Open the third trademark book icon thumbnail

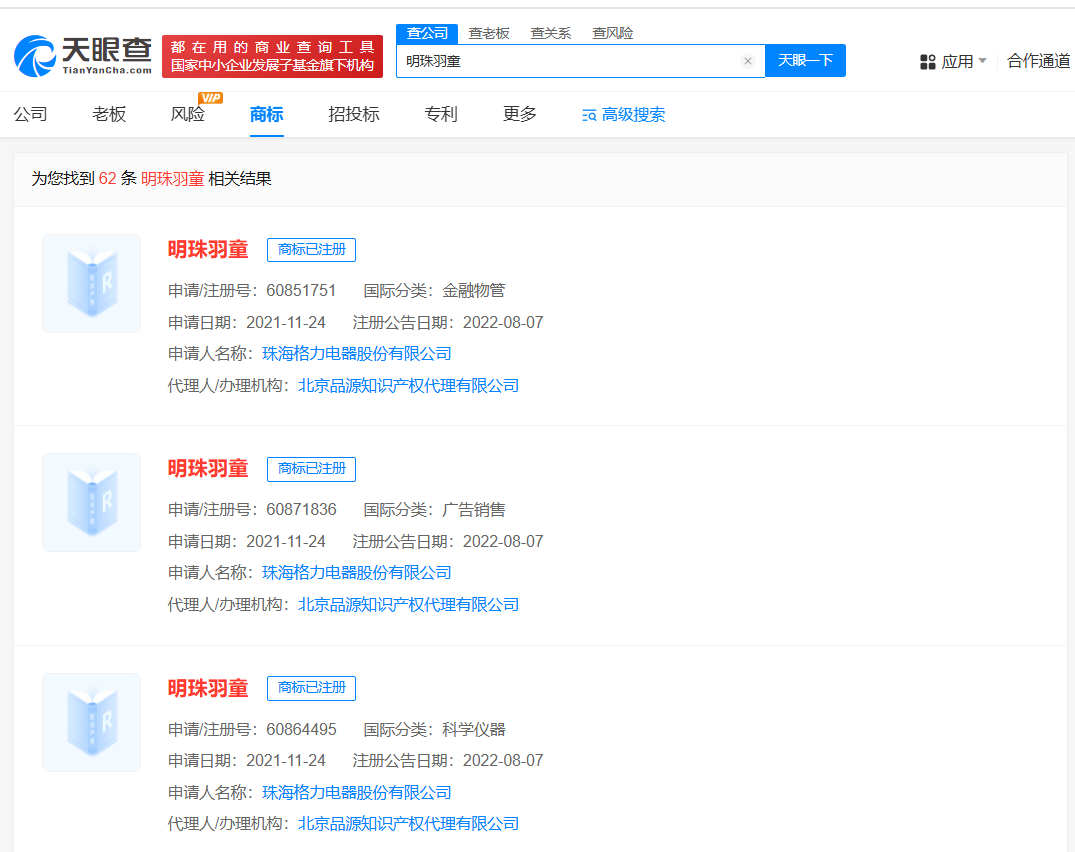(91, 722)
